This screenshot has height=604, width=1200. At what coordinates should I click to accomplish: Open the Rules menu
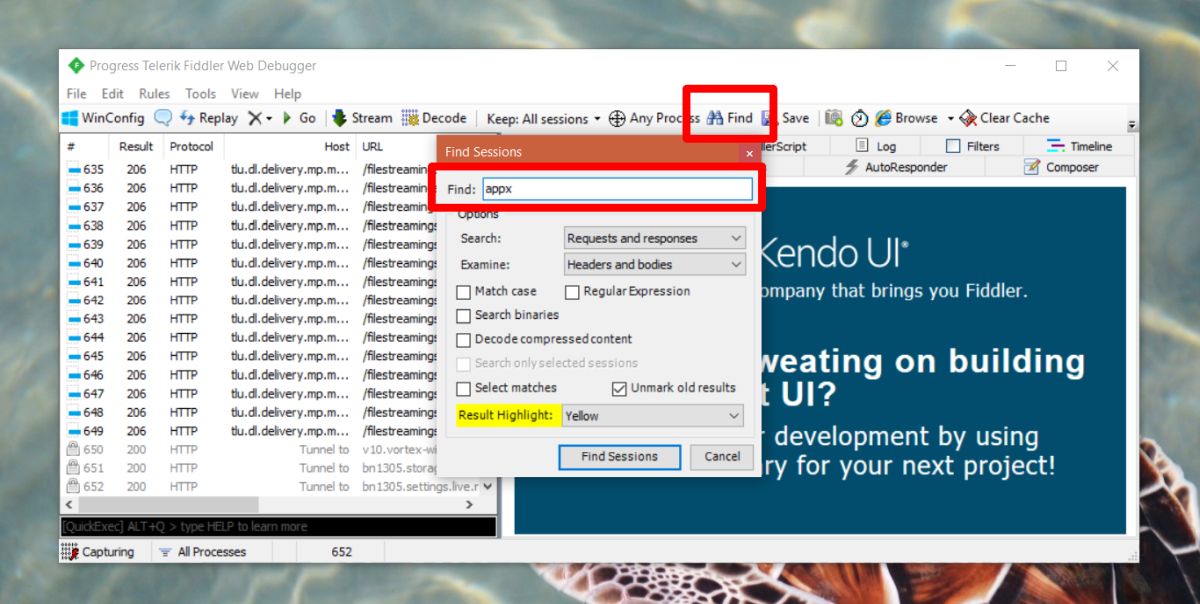click(x=154, y=94)
